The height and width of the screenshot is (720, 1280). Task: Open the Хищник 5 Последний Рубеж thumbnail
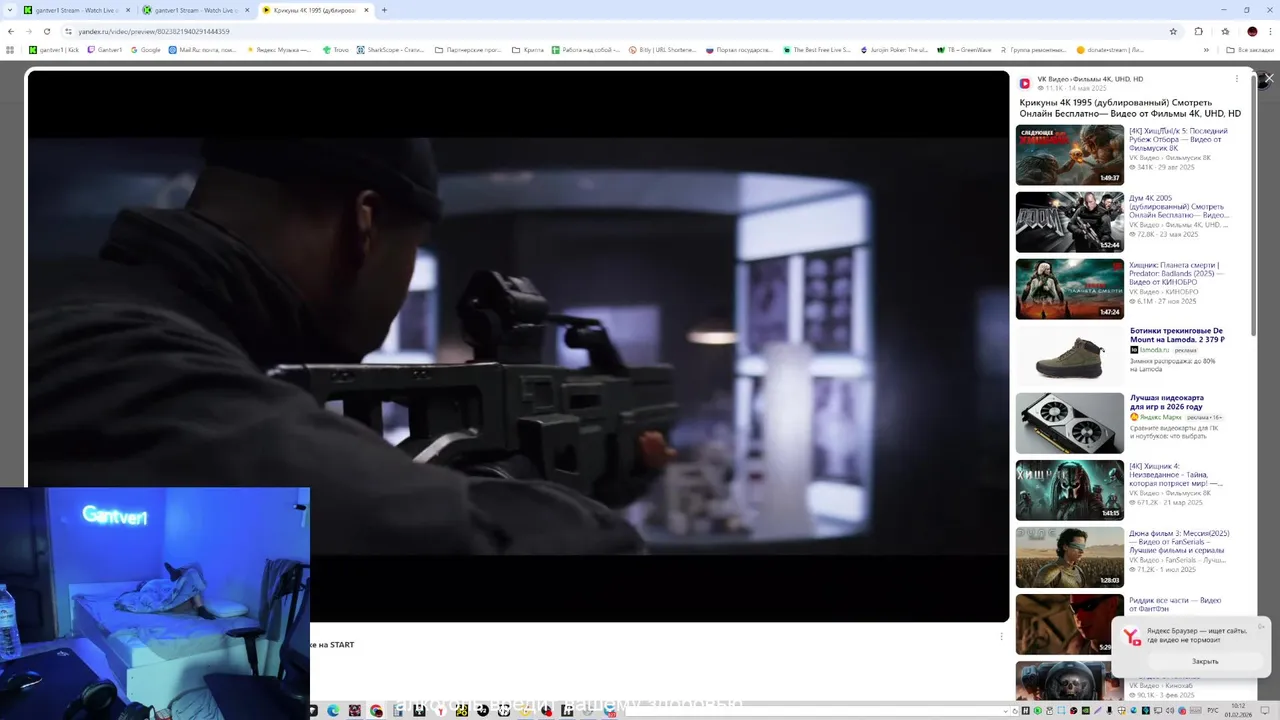pos(1070,155)
